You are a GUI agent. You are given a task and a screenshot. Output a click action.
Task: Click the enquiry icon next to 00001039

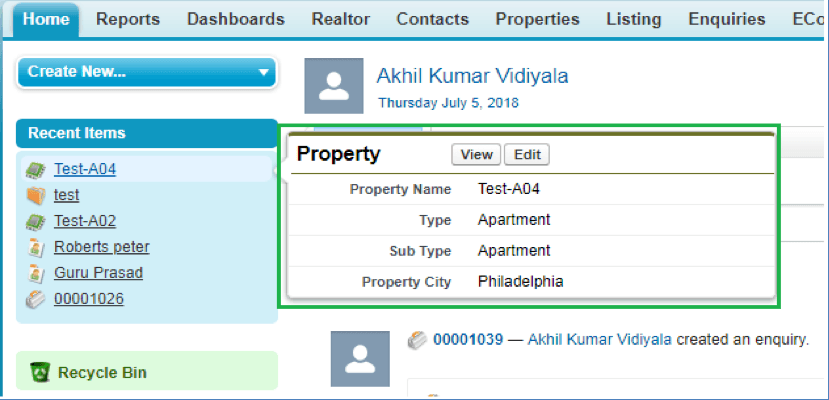418,340
